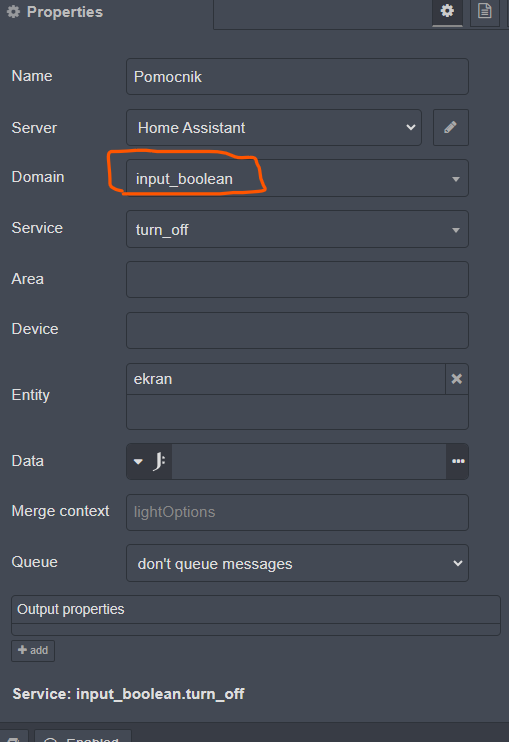Click the Merge context lightOptions field
This screenshot has width=509, height=742.
click(x=297, y=512)
